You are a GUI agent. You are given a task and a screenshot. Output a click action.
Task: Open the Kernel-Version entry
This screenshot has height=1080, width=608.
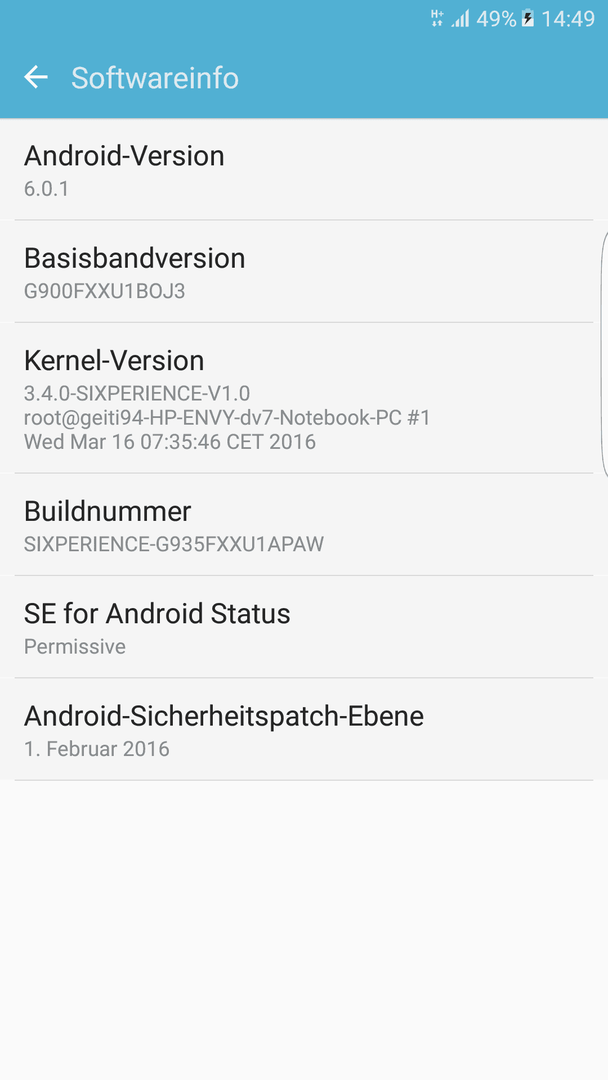tap(304, 397)
